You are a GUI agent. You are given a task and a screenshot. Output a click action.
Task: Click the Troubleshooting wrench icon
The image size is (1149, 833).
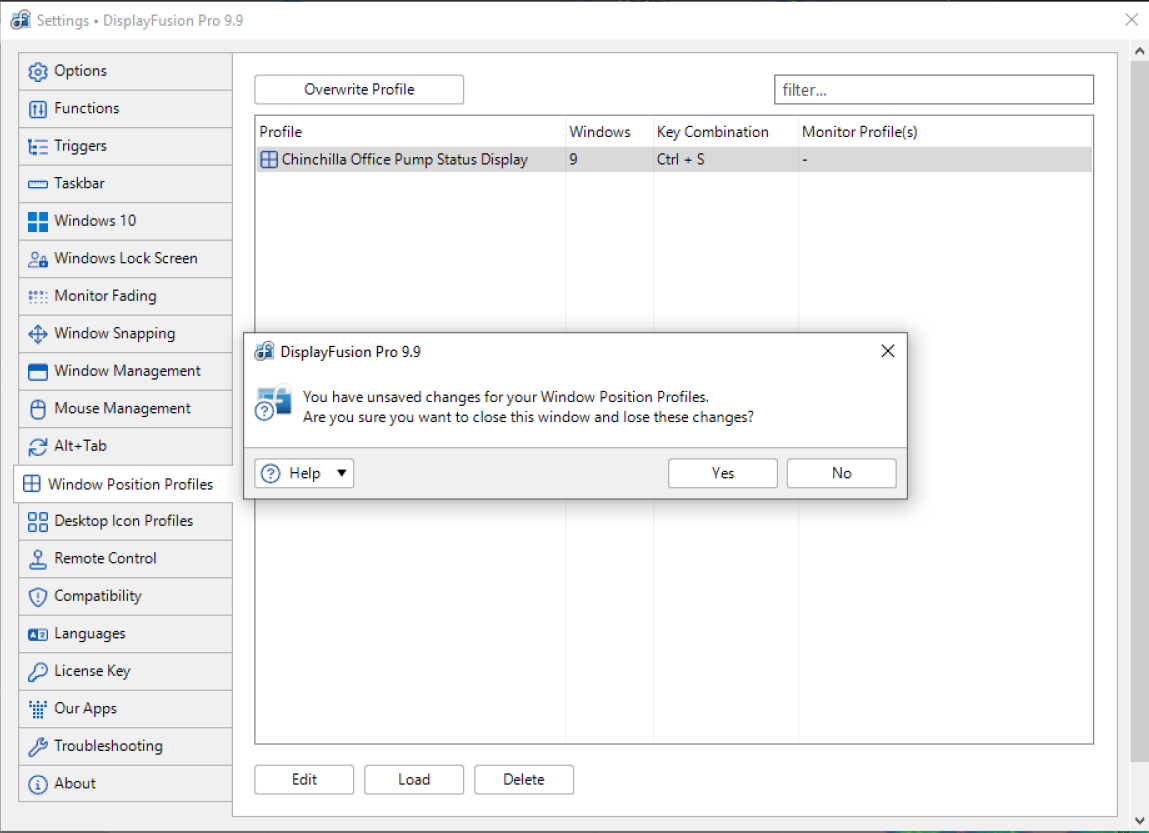point(38,747)
